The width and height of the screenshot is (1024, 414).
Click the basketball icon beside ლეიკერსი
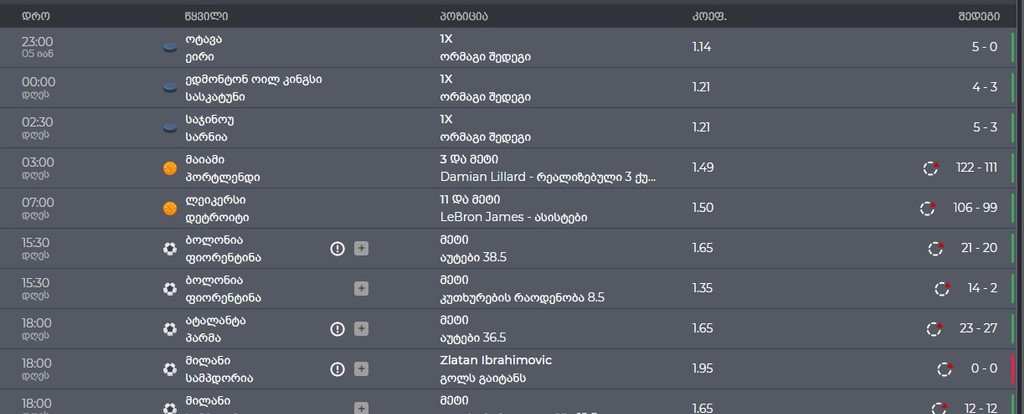(170, 208)
